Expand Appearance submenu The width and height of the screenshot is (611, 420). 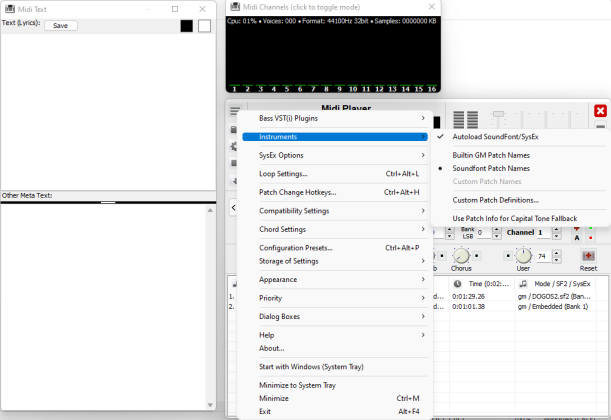(335, 279)
